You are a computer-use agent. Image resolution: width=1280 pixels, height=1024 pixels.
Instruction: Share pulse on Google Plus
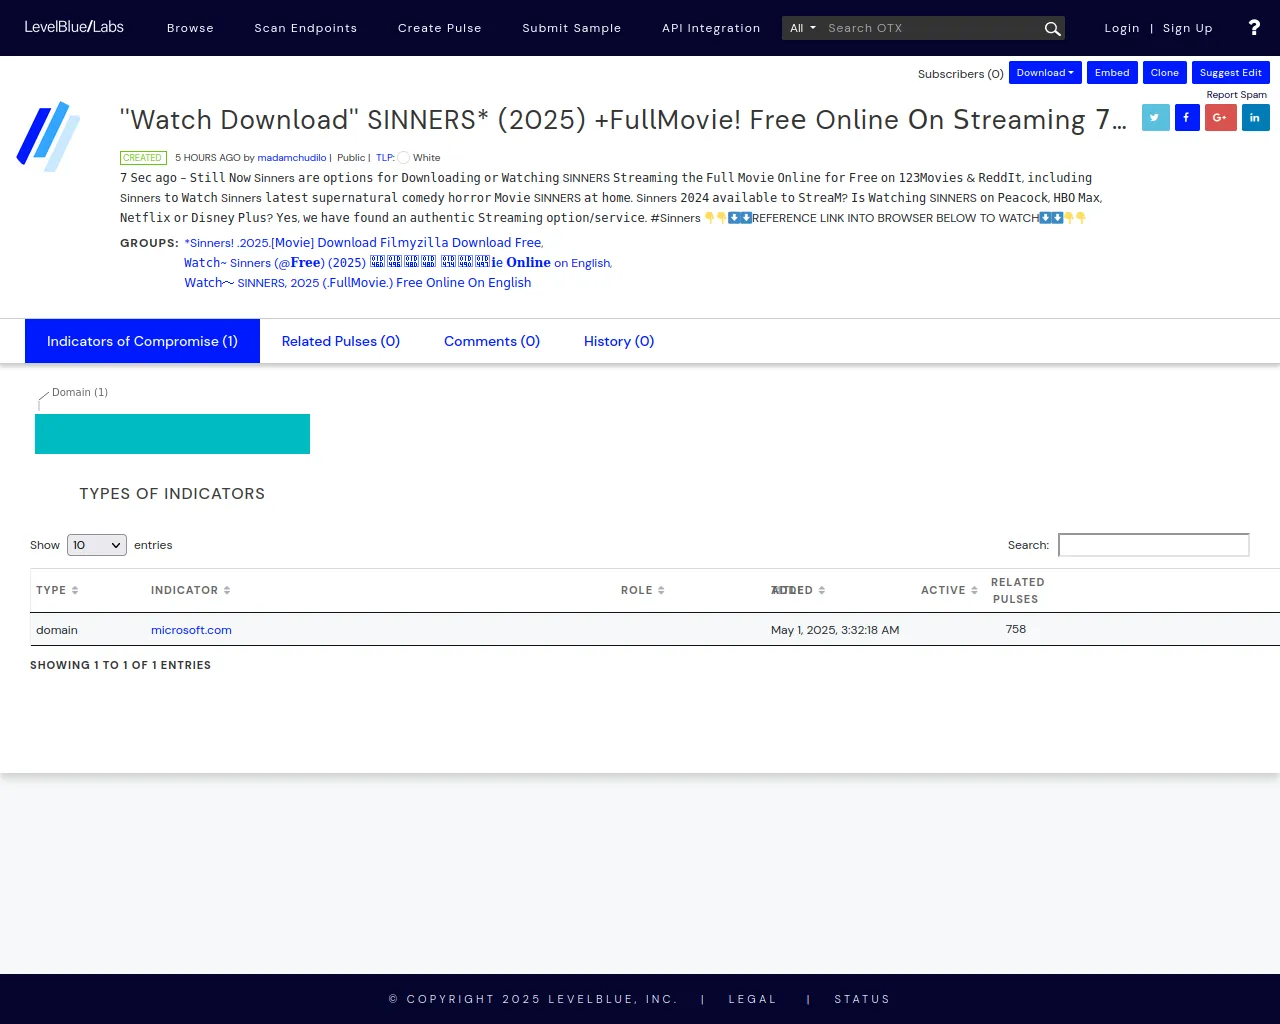(1220, 118)
